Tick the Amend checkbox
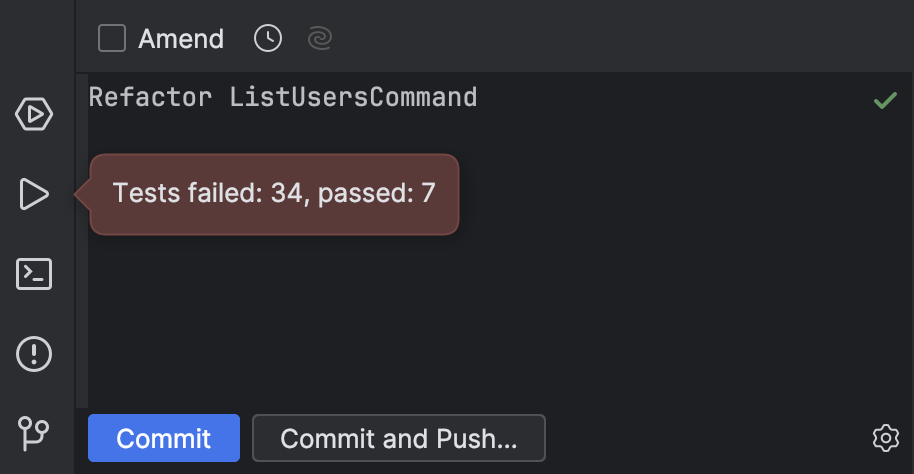The width and height of the screenshot is (914, 474). [x=112, y=38]
